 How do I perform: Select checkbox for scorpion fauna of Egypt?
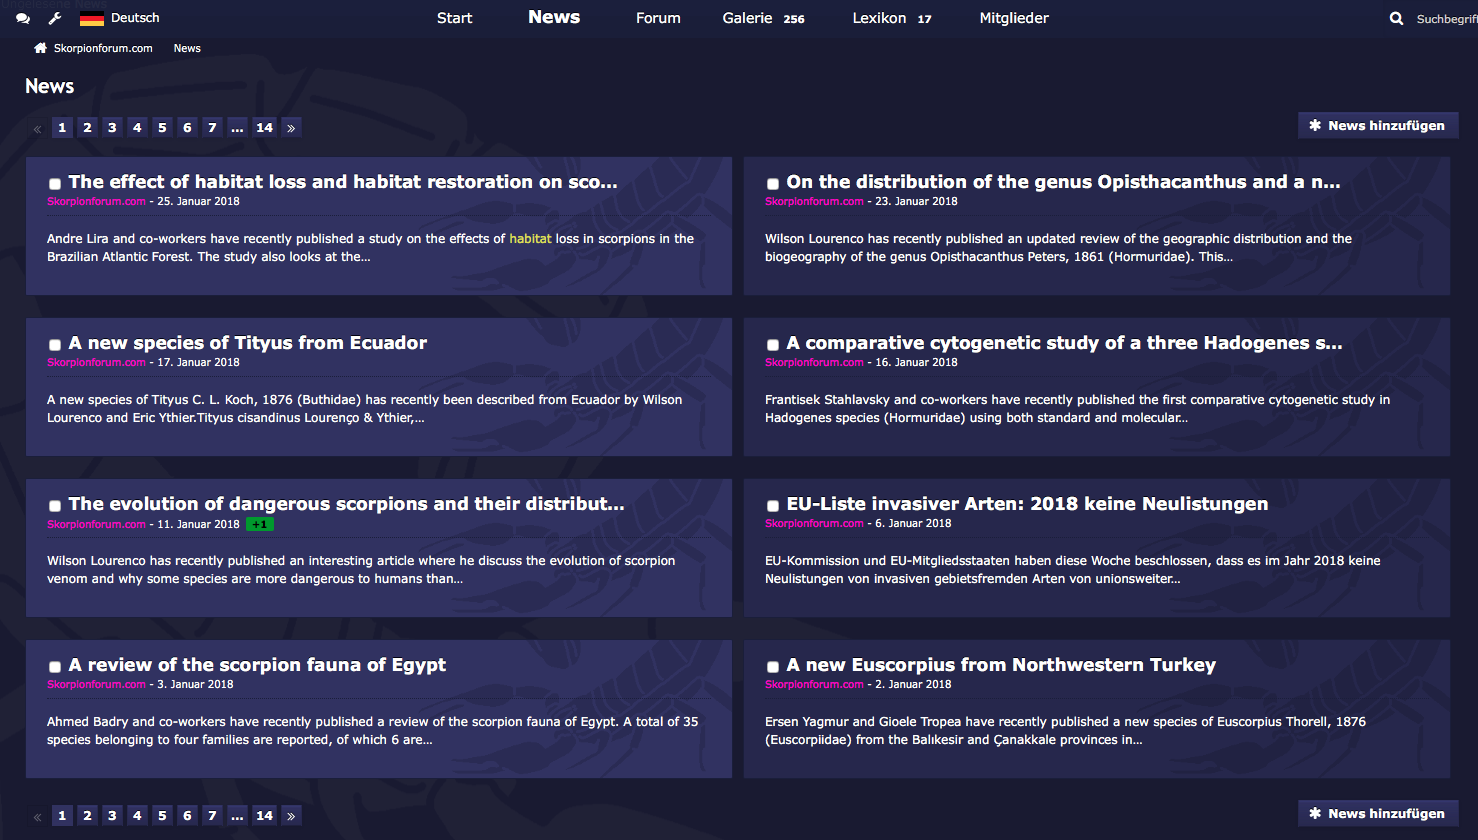pyautogui.click(x=55, y=667)
